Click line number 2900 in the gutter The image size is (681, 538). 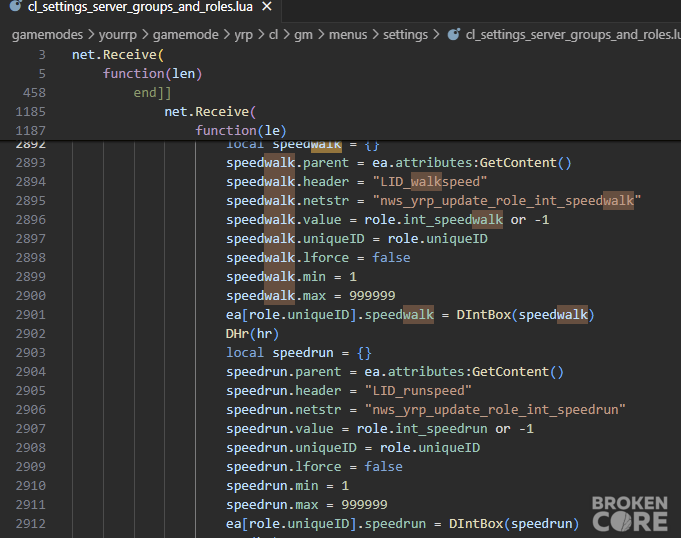31,296
